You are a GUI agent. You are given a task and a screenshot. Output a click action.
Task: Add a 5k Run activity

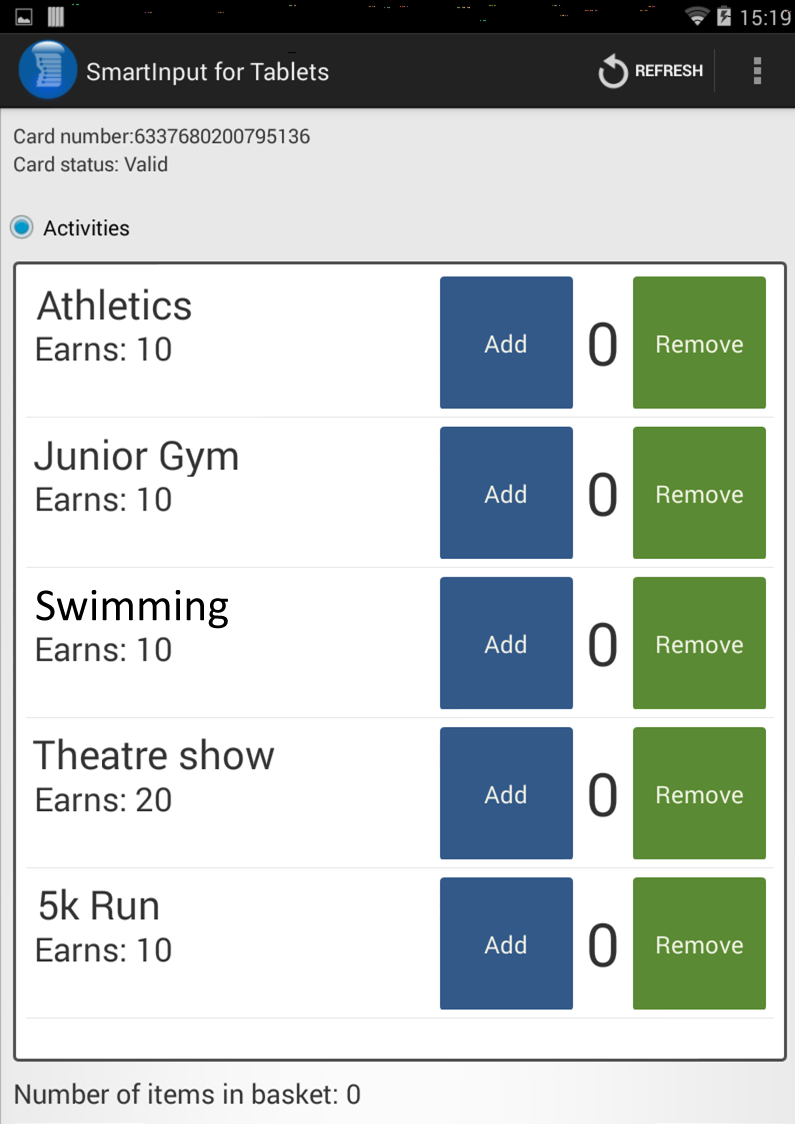tap(506, 943)
